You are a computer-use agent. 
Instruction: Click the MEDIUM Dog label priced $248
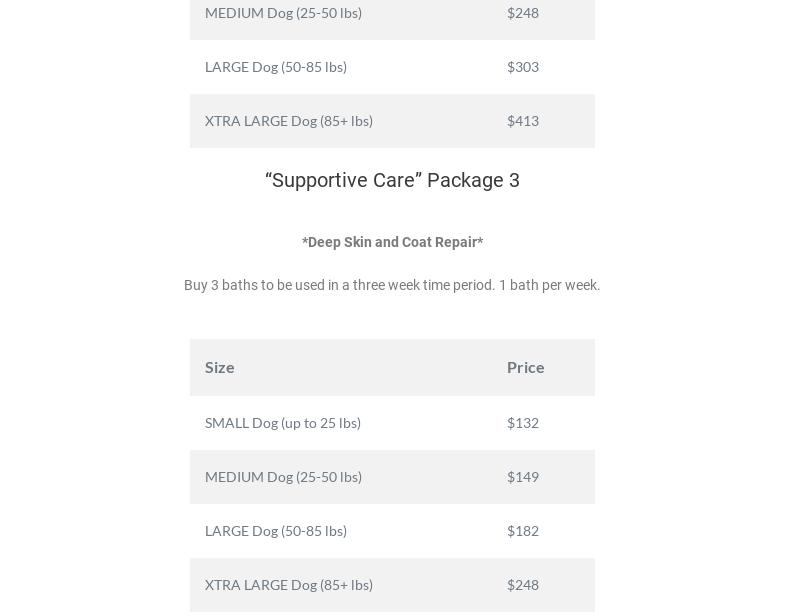point(283,13)
